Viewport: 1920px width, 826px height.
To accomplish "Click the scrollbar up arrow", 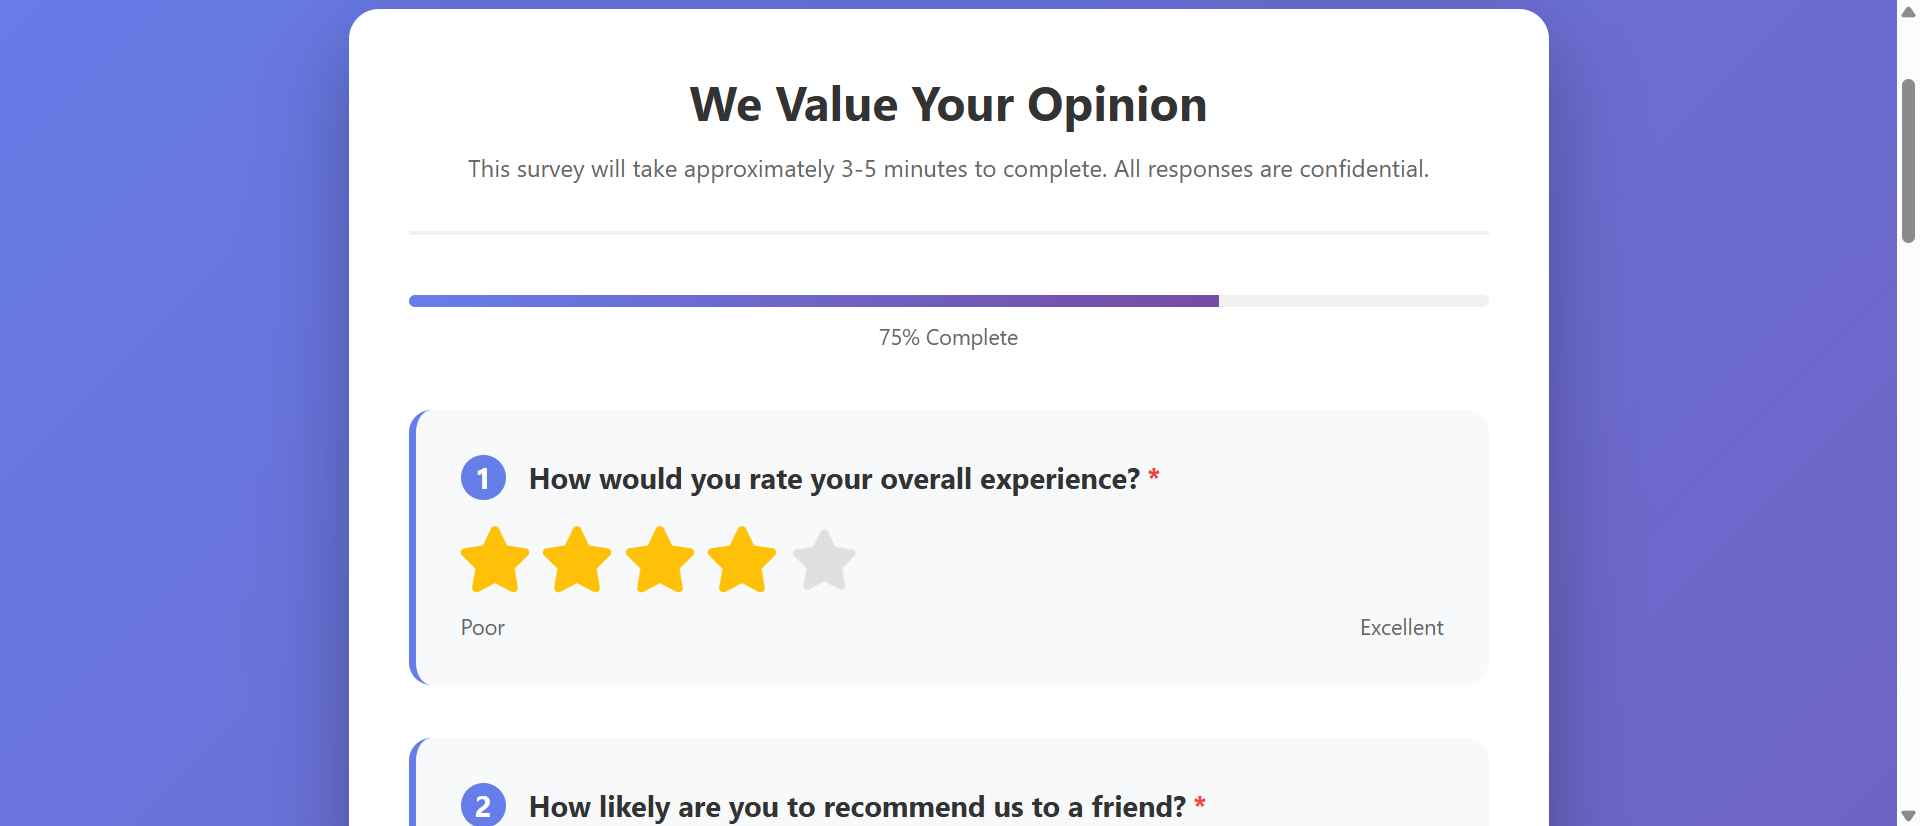I will tap(1908, 10).
